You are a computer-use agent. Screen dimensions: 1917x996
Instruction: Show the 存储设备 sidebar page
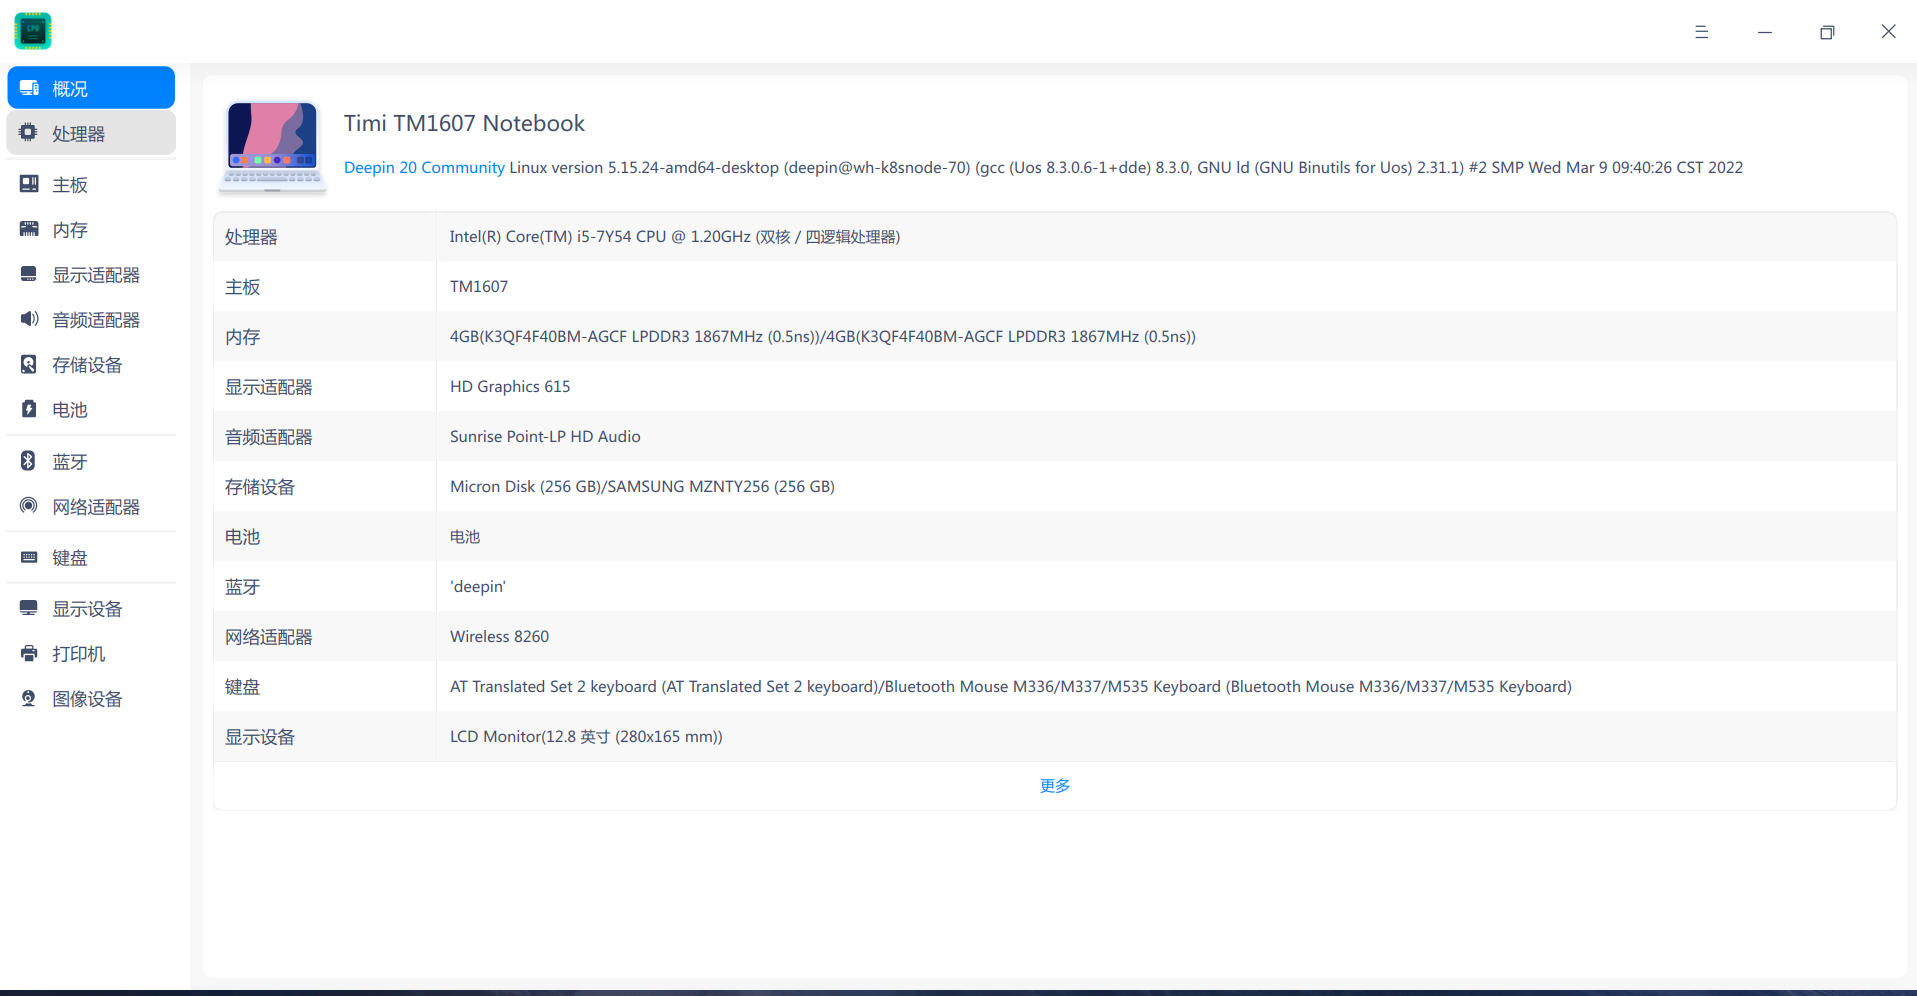[x=91, y=364]
